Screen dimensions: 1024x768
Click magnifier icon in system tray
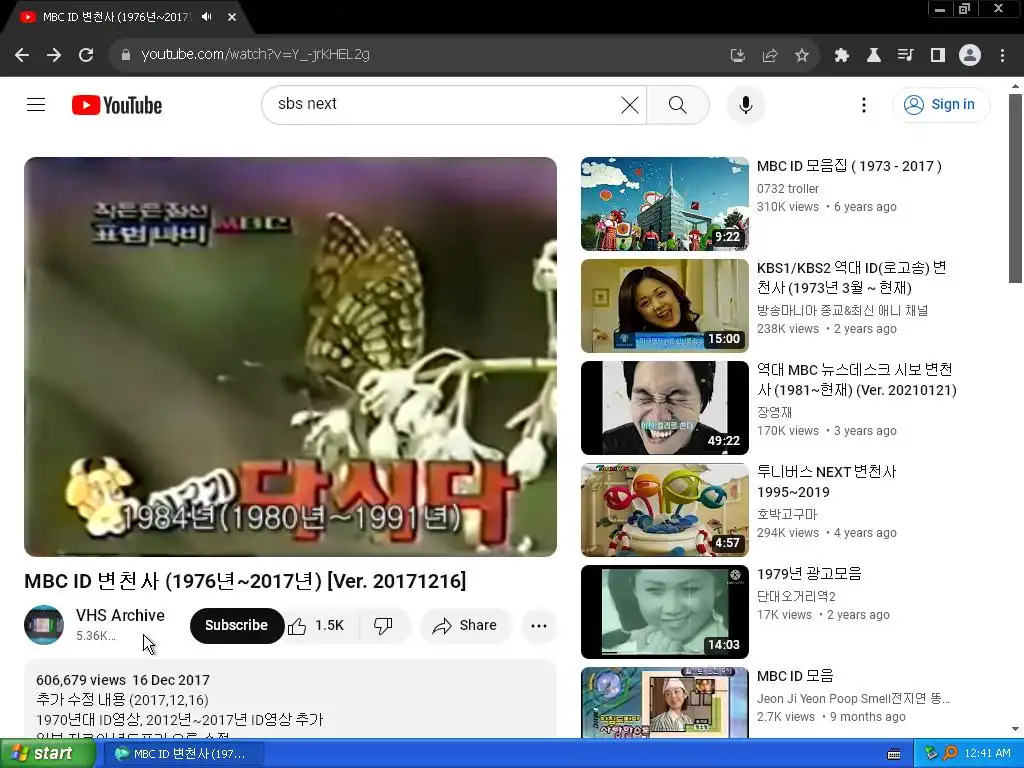coord(950,754)
